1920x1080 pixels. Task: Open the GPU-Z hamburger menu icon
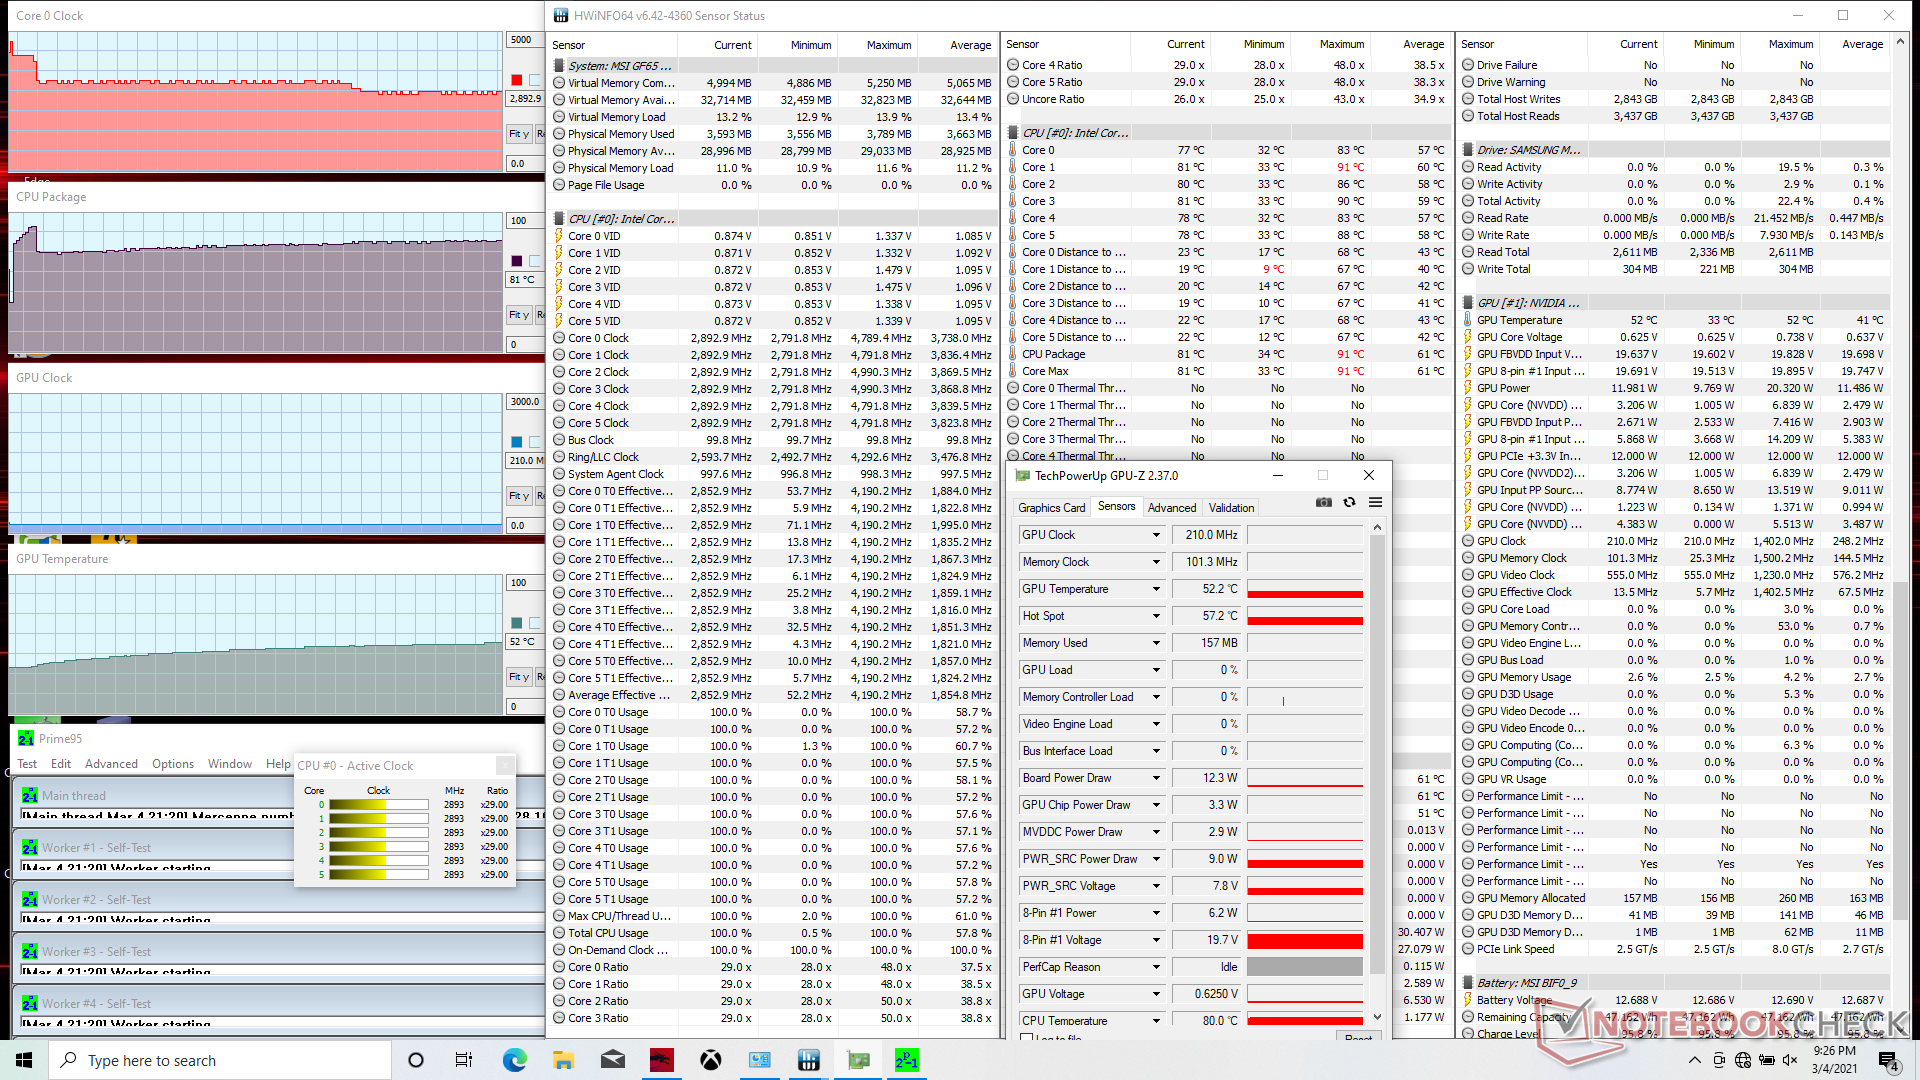[x=1375, y=503]
